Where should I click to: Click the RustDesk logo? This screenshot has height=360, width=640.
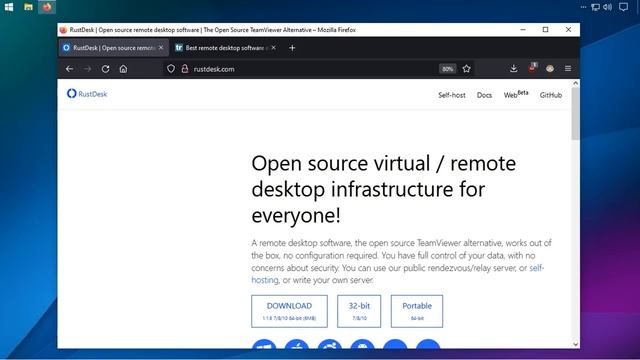pos(87,94)
